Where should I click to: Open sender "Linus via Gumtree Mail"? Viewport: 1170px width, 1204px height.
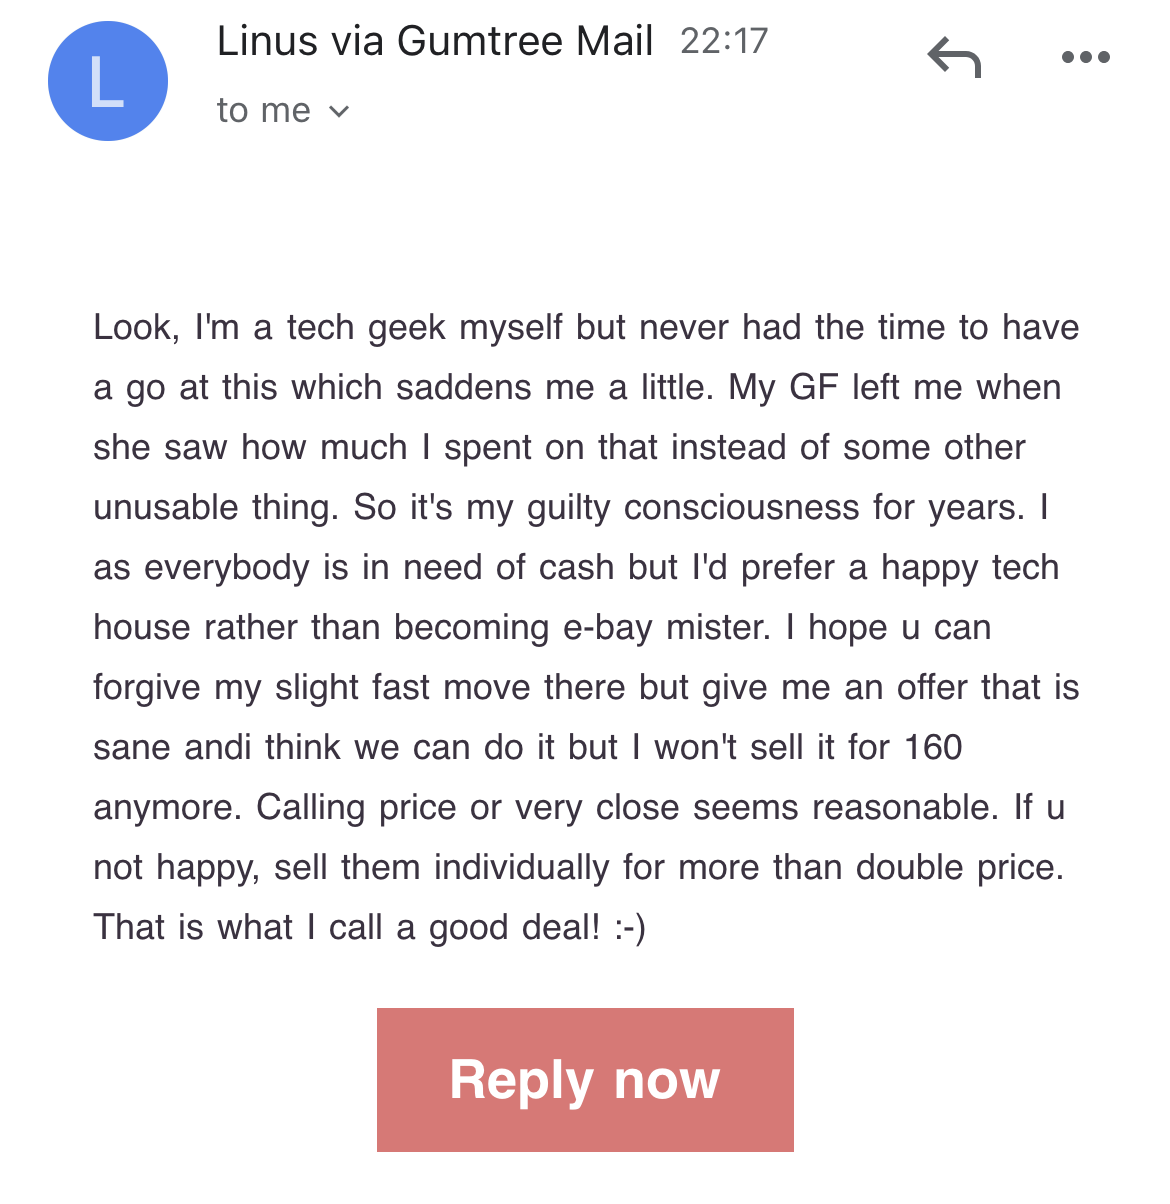coord(435,42)
